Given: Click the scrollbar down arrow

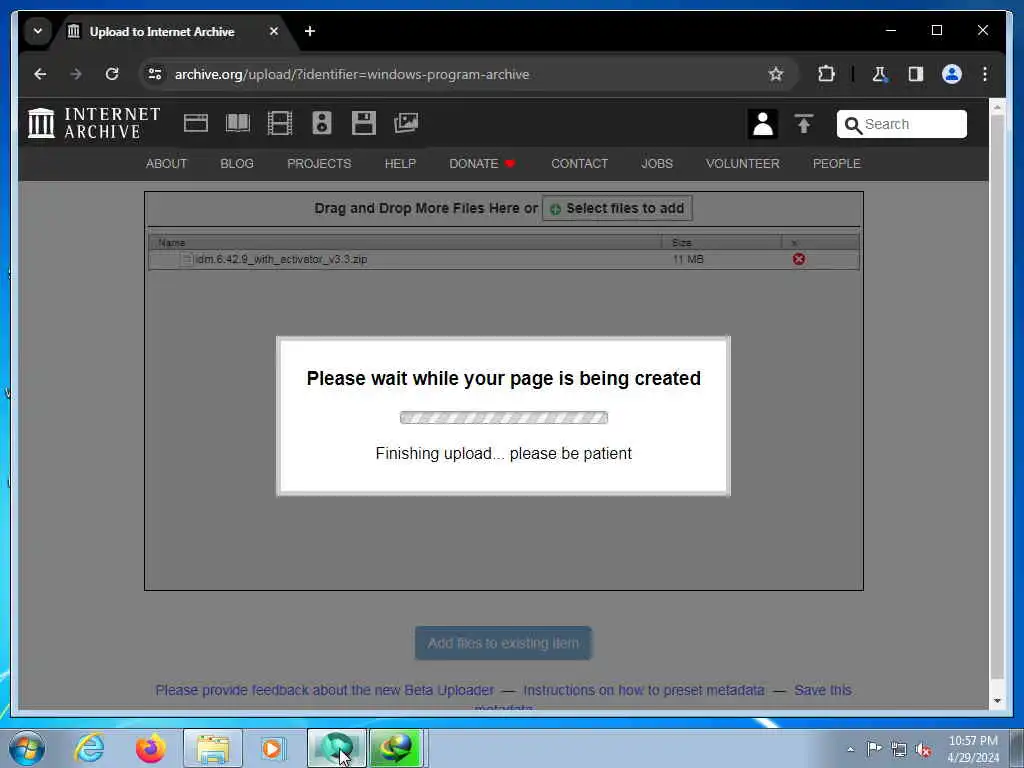Looking at the screenshot, I should point(997,701).
